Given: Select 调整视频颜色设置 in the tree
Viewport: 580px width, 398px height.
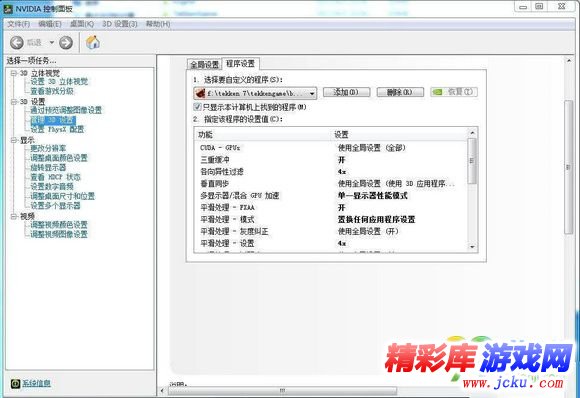Looking at the screenshot, I should click(x=59, y=225).
